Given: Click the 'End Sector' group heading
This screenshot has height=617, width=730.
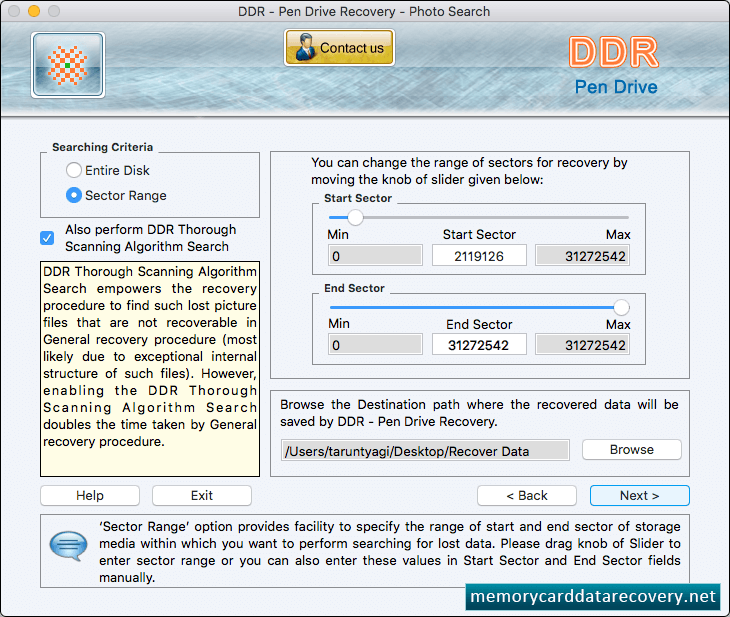Looking at the screenshot, I should [x=354, y=288].
